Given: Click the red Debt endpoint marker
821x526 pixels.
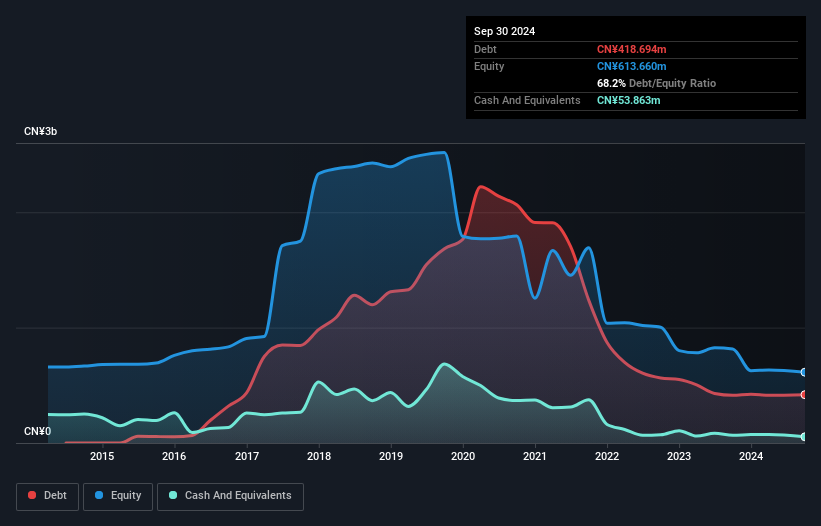Looking at the screenshot, I should (x=804, y=395).
